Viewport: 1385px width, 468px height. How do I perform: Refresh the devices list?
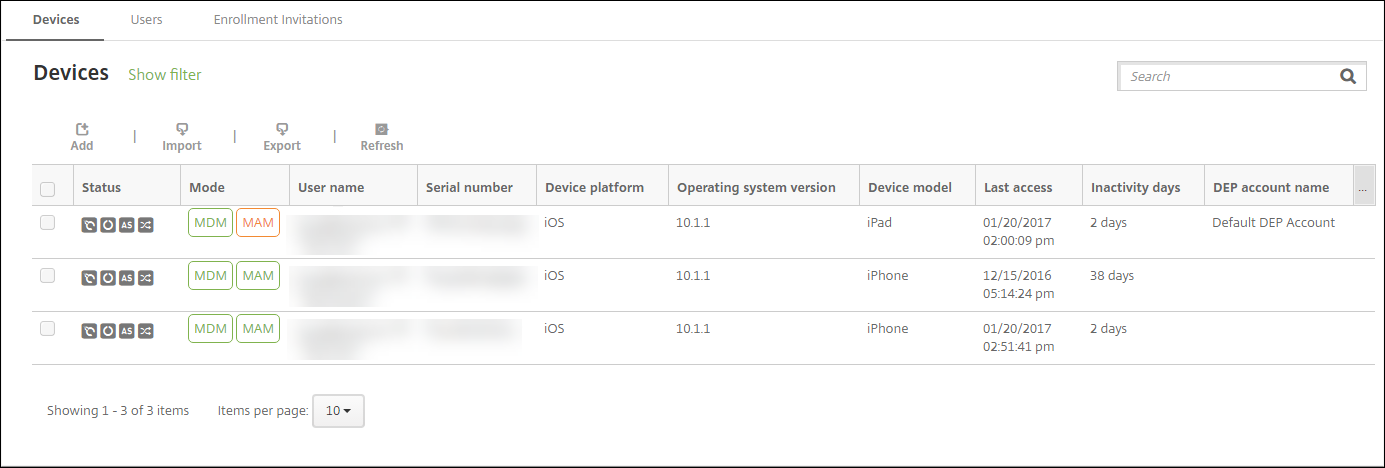[x=382, y=130]
